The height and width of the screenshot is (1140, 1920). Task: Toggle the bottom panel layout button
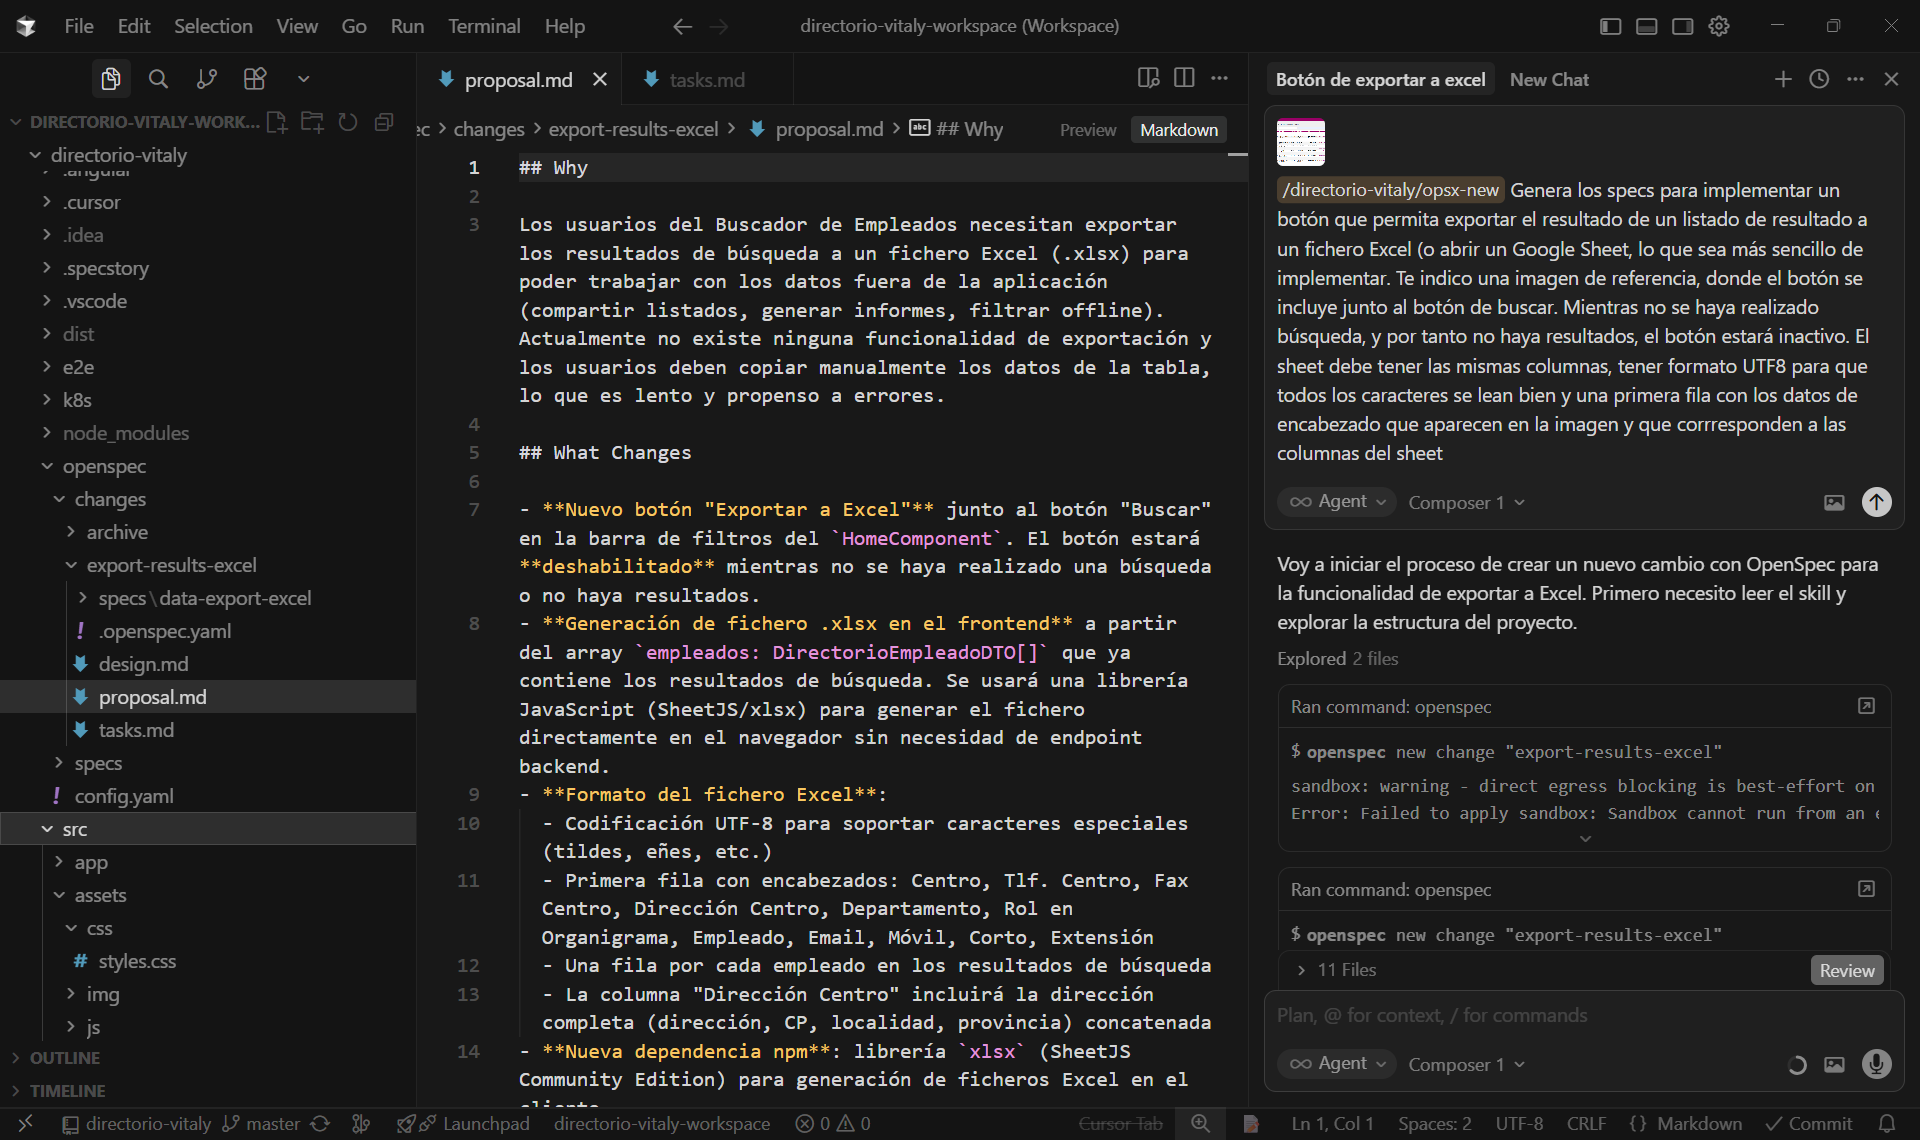[1646, 26]
